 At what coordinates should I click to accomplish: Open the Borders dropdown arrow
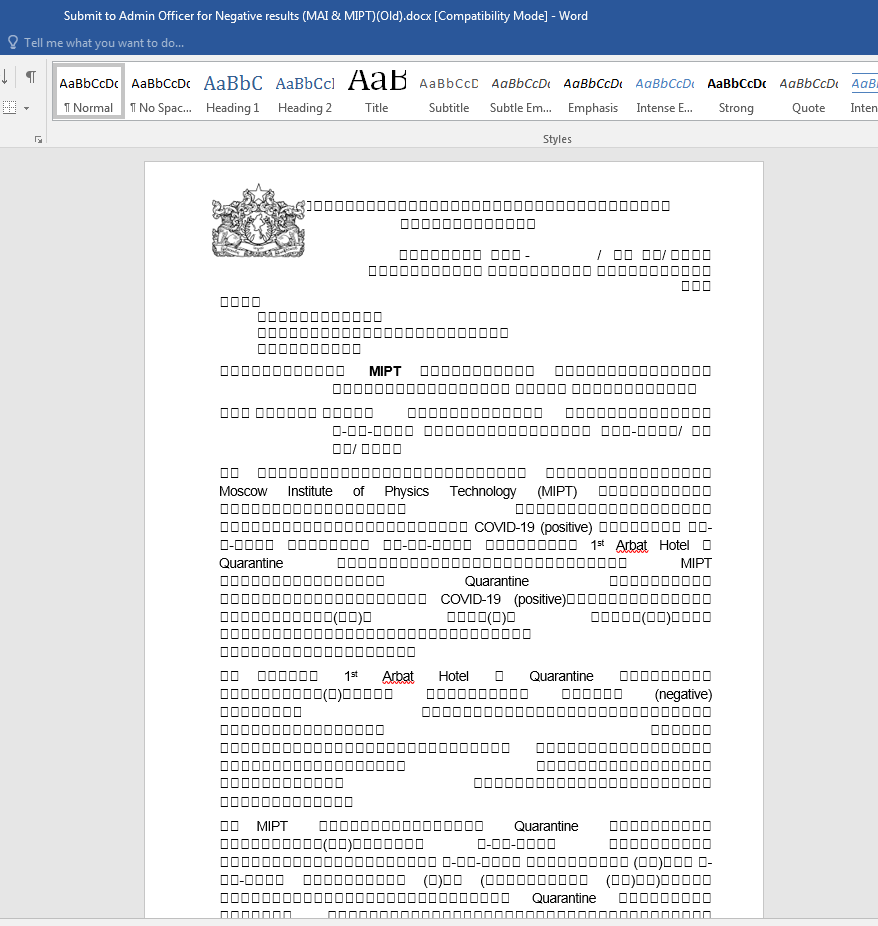27,108
